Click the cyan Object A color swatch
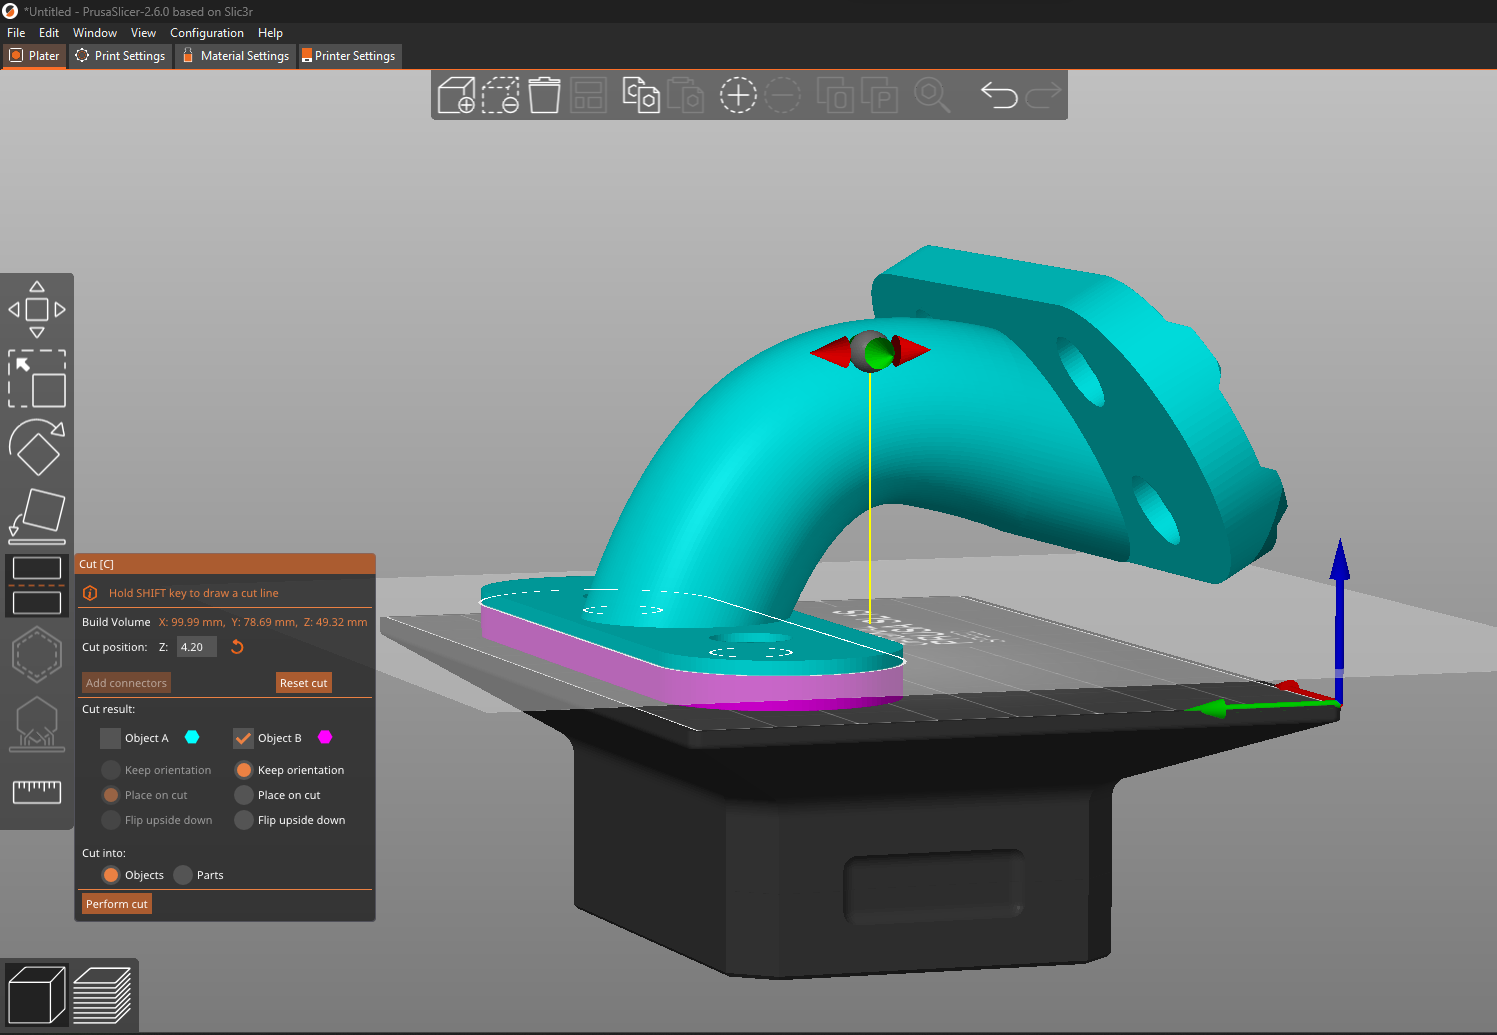1497x1035 pixels. click(192, 737)
